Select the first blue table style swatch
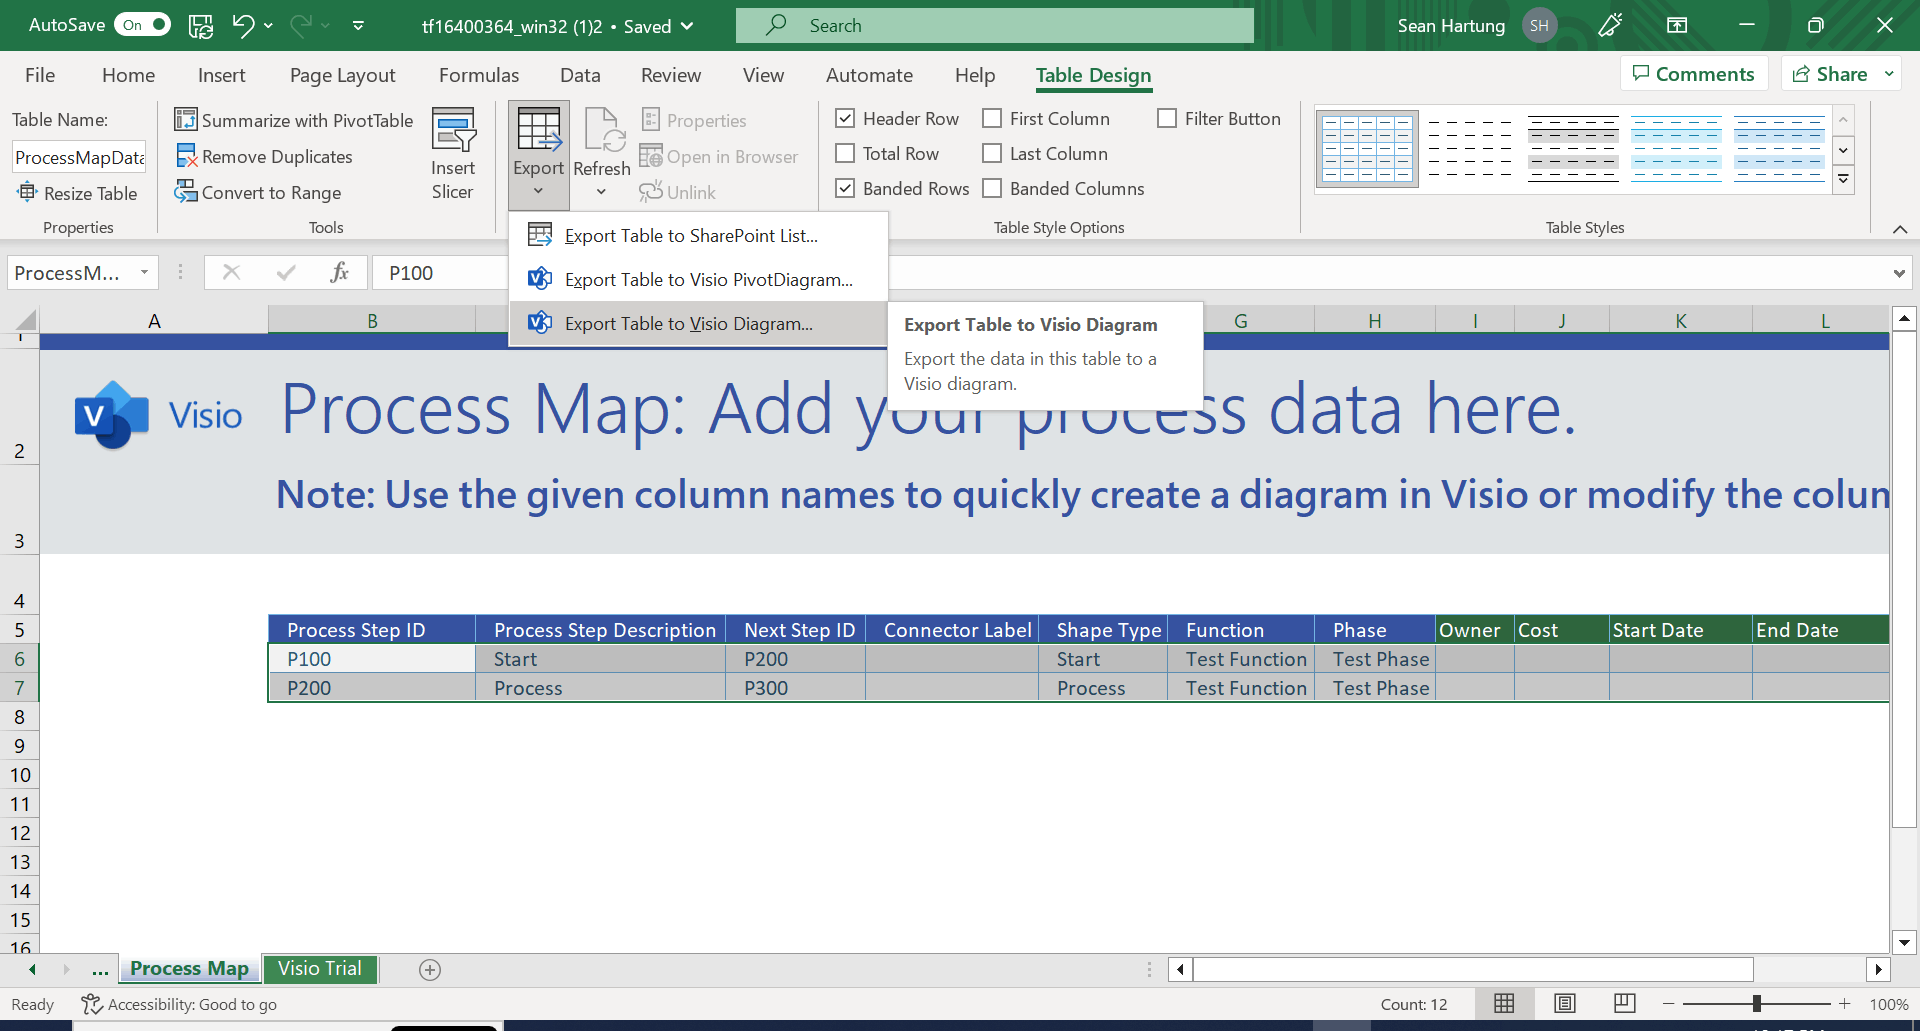The height and width of the screenshot is (1031, 1920). [x=1367, y=149]
